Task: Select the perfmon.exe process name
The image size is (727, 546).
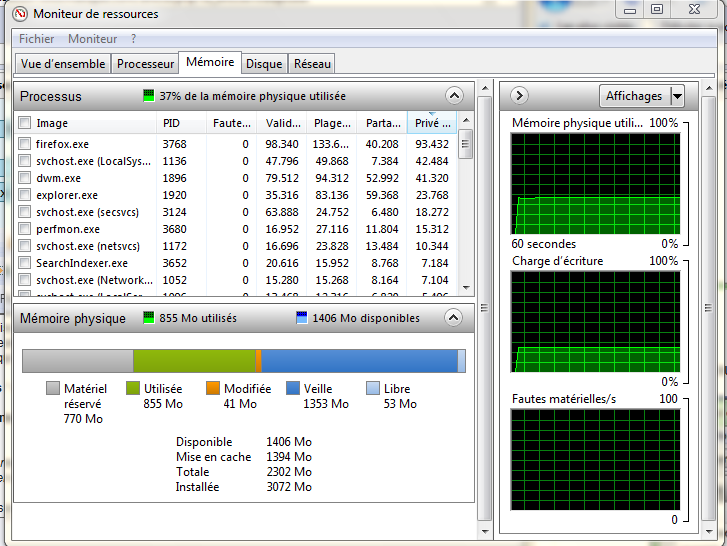Action: point(68,229)
